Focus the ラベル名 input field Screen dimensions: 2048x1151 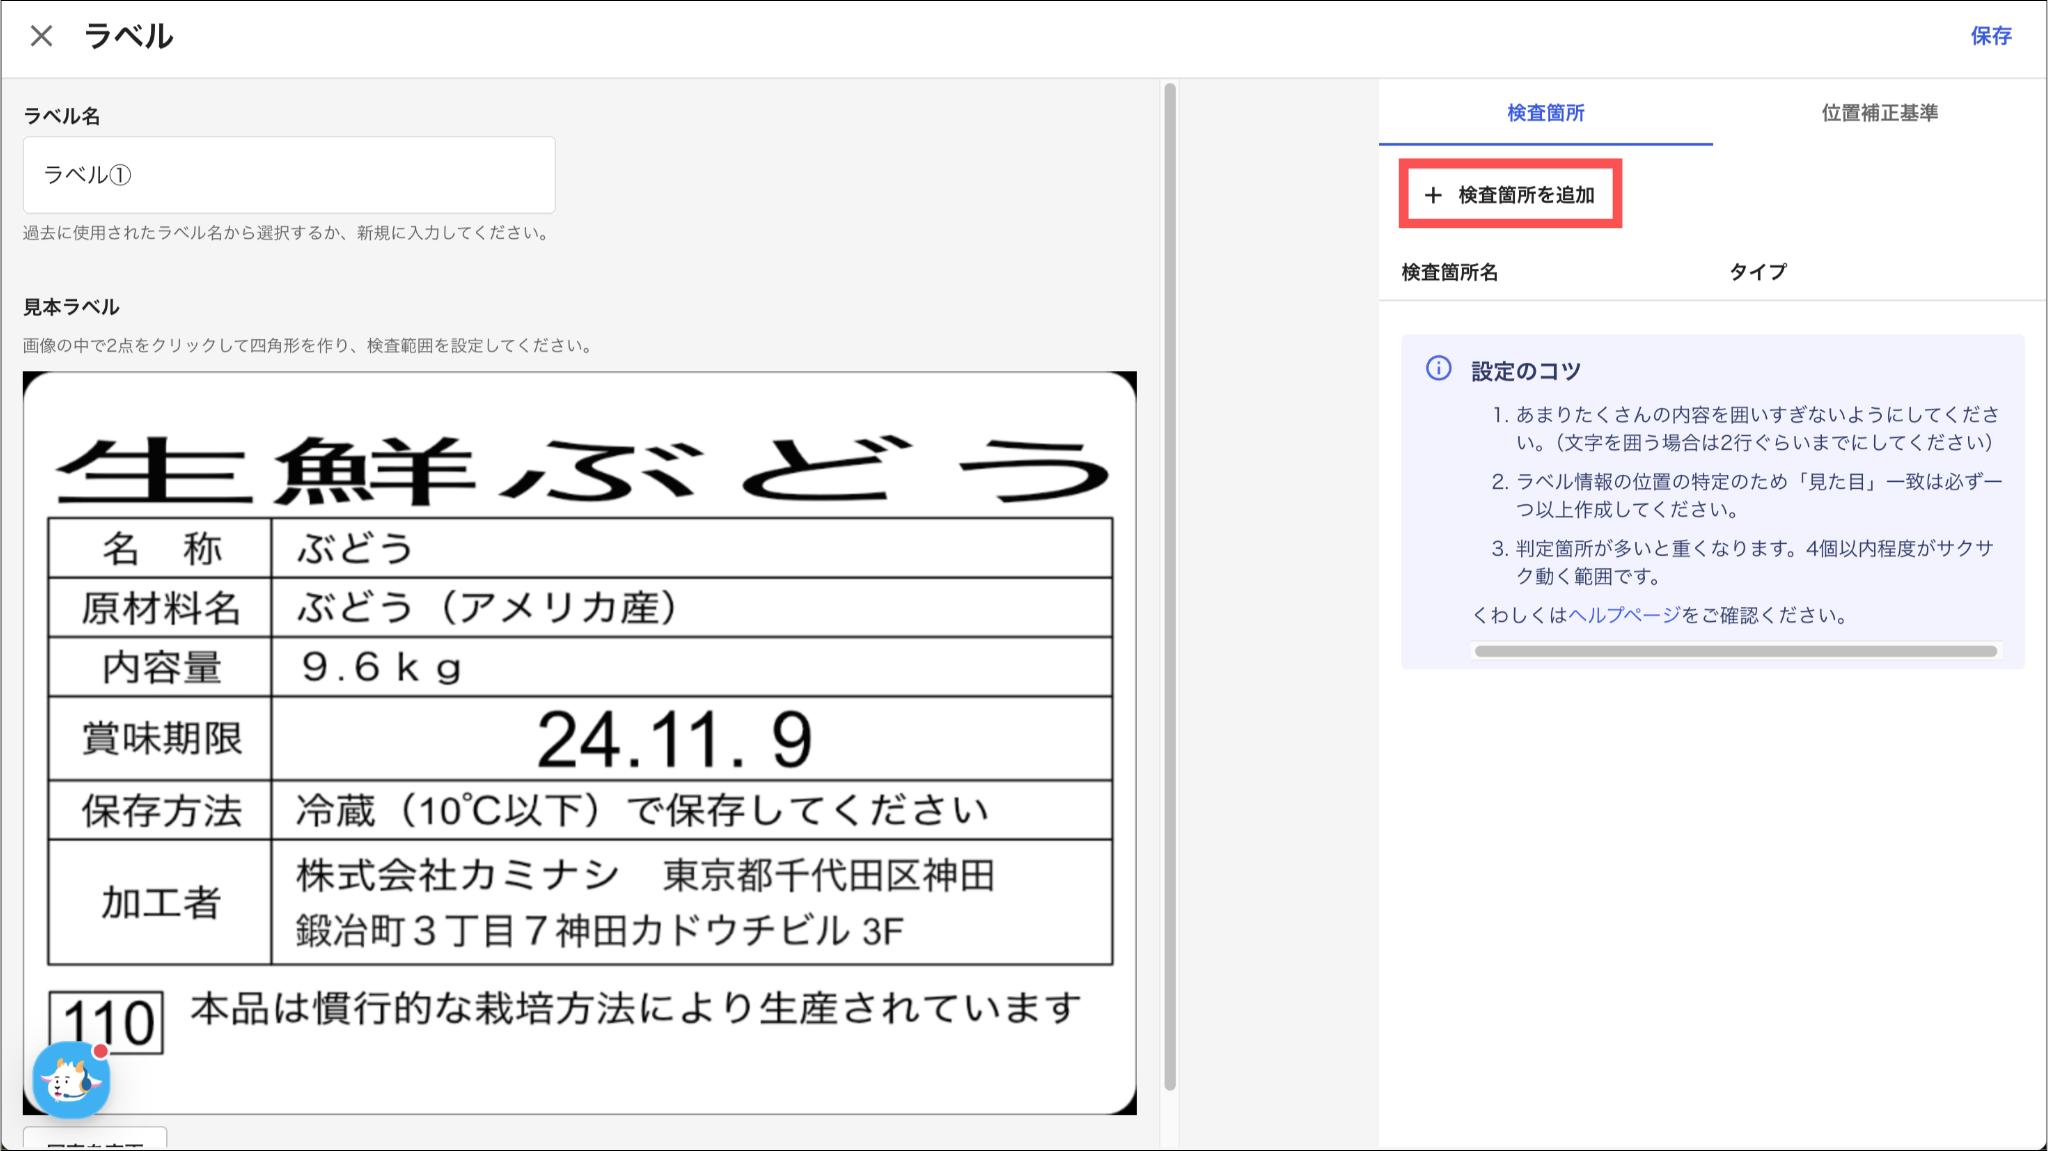(x=289, y=175)
